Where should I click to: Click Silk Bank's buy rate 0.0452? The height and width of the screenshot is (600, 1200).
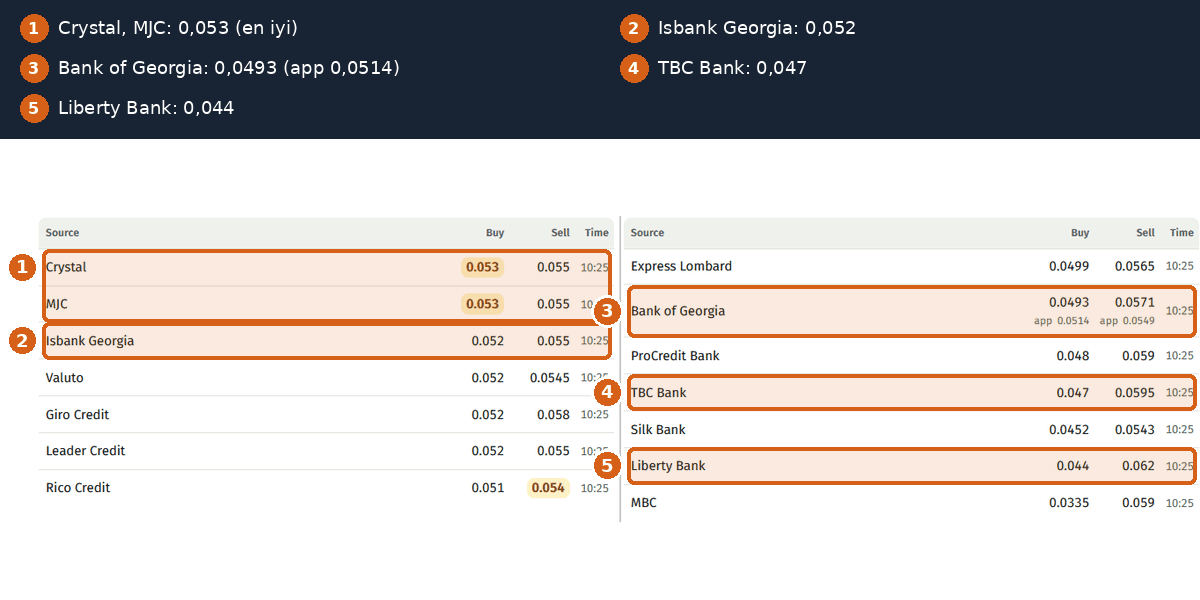(1069, 430)
